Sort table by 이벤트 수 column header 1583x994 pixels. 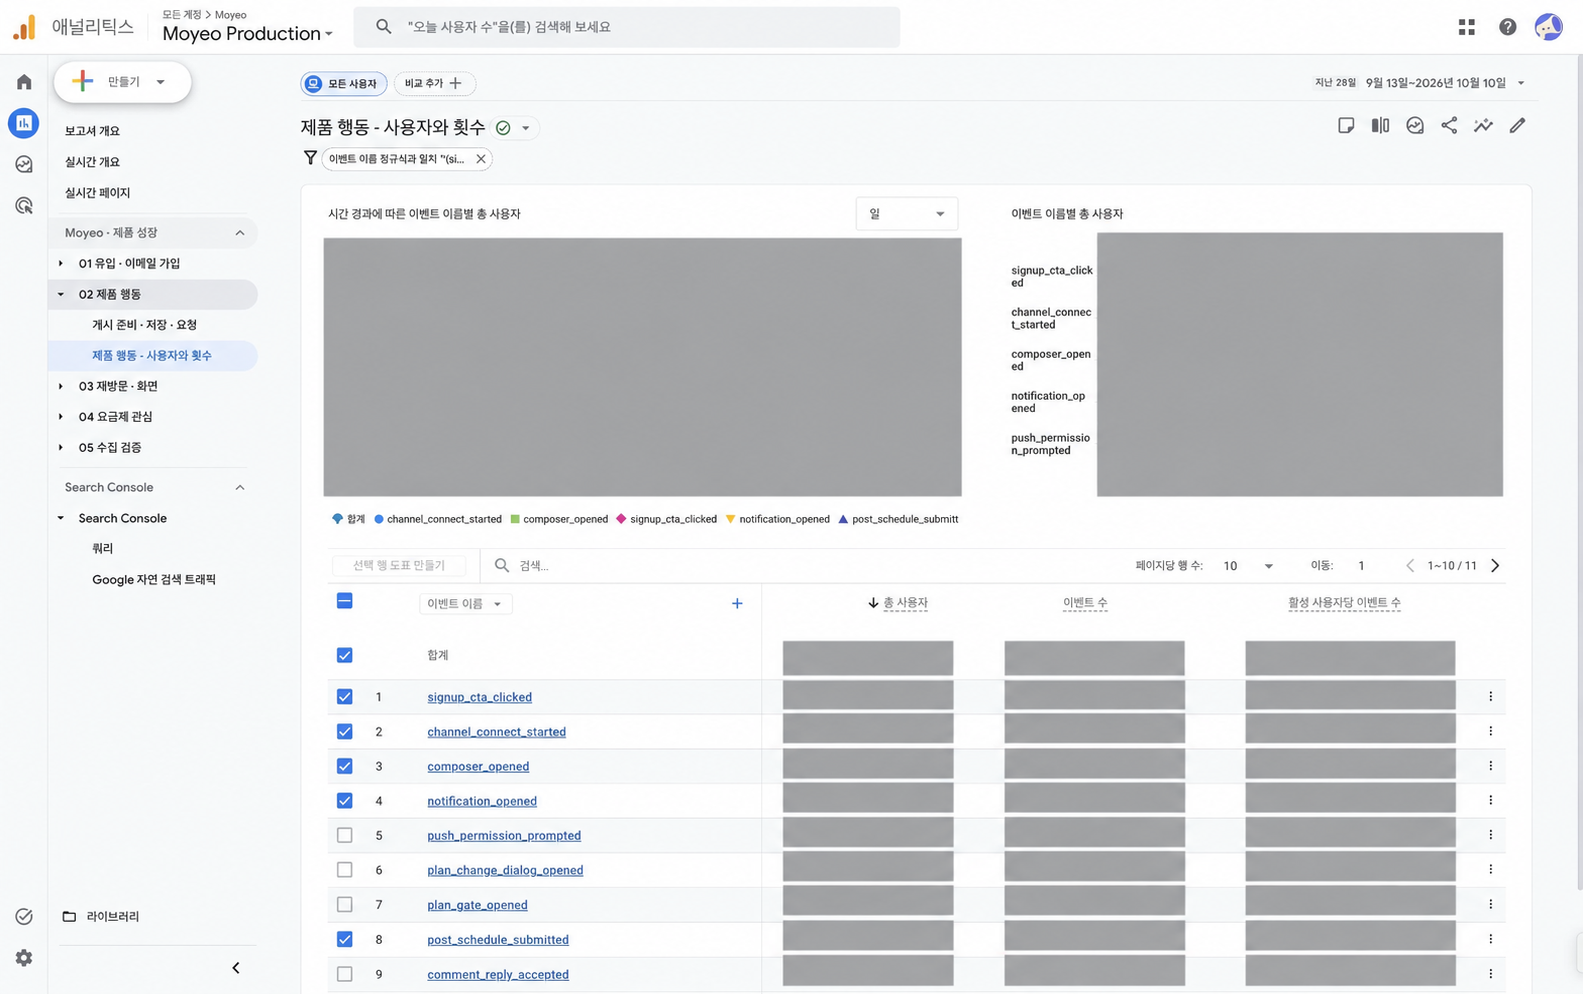click(x=1085, y=603)
